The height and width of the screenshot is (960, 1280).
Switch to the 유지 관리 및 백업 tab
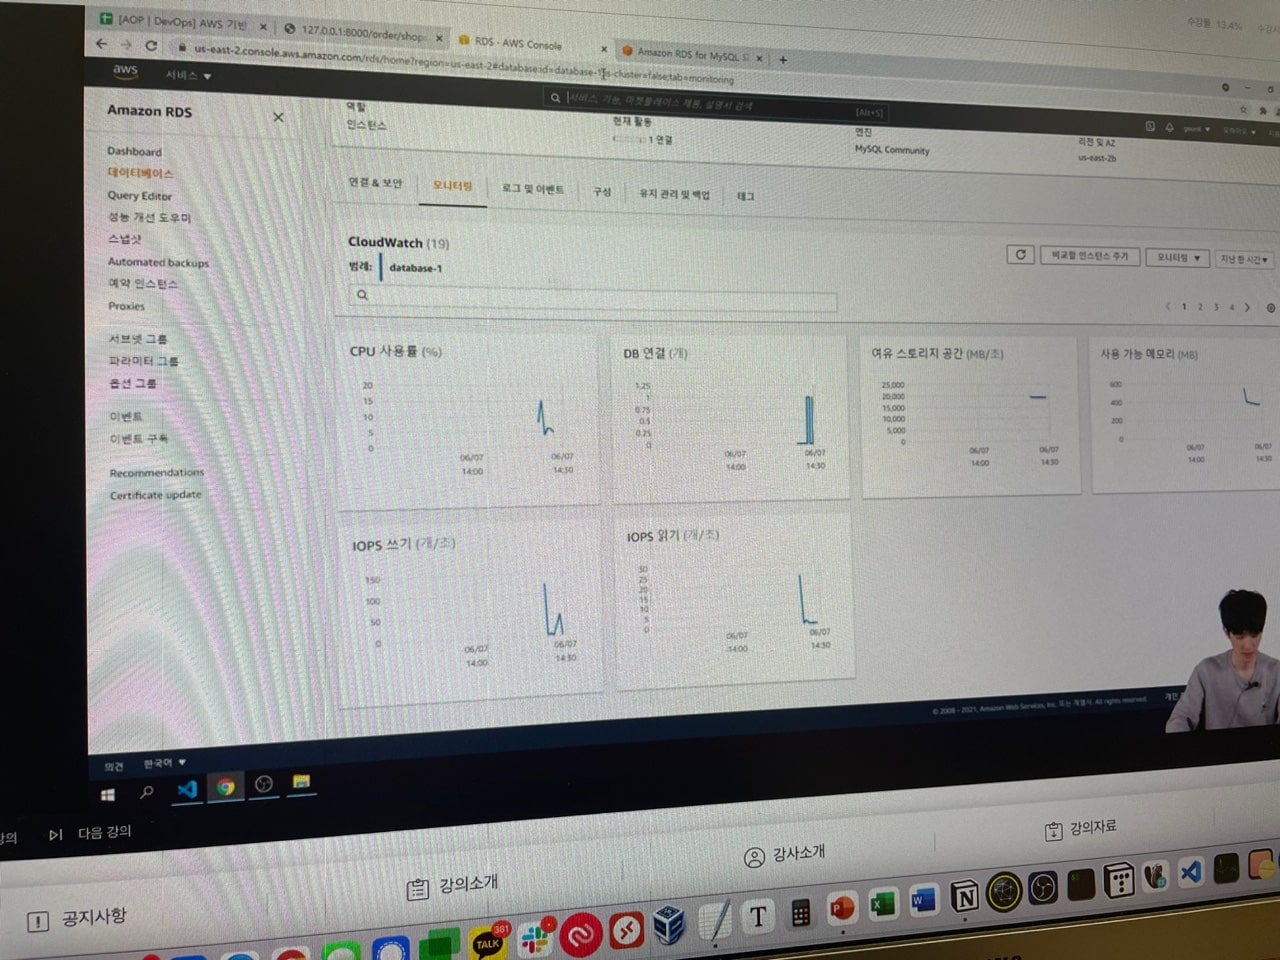tap(674, 194)
